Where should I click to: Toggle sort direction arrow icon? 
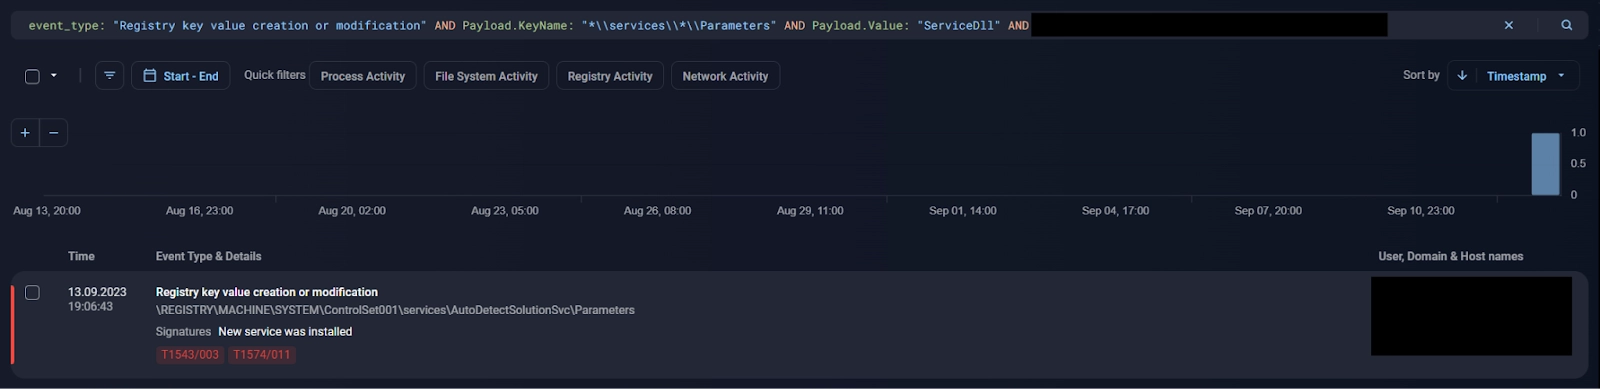point(1462,76)
